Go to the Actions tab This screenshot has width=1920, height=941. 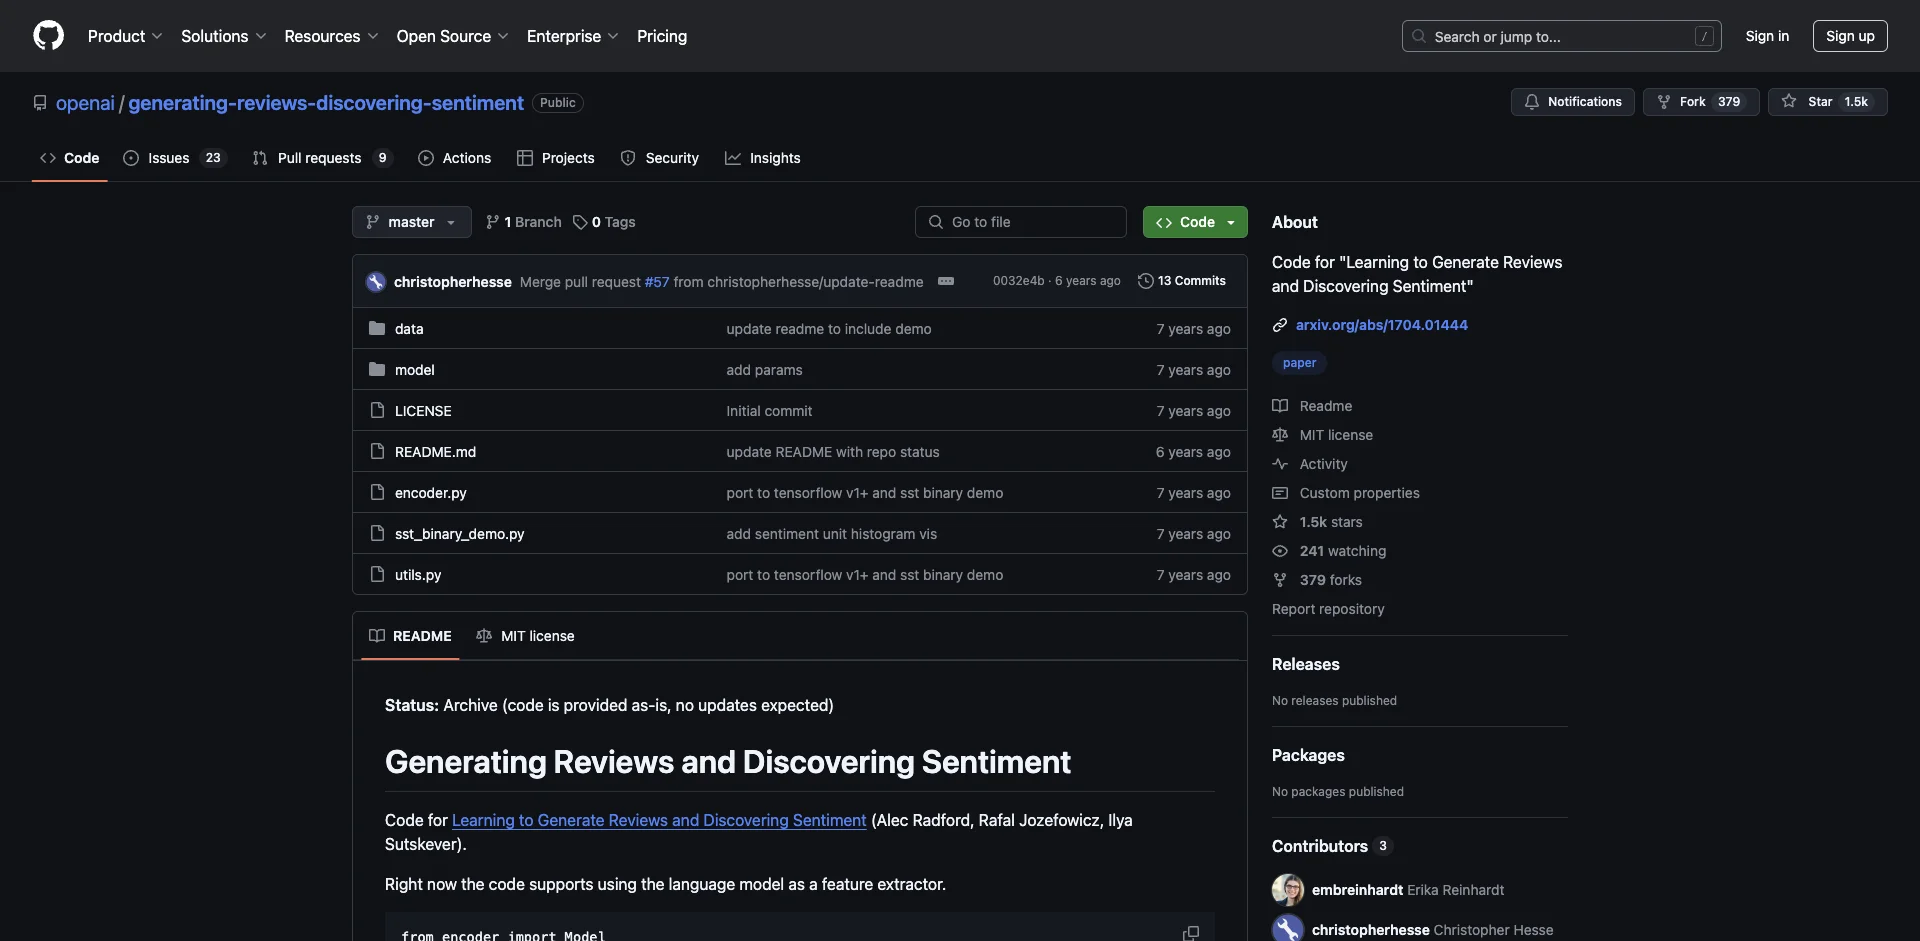pyautogui.click(x=455, y=158)
